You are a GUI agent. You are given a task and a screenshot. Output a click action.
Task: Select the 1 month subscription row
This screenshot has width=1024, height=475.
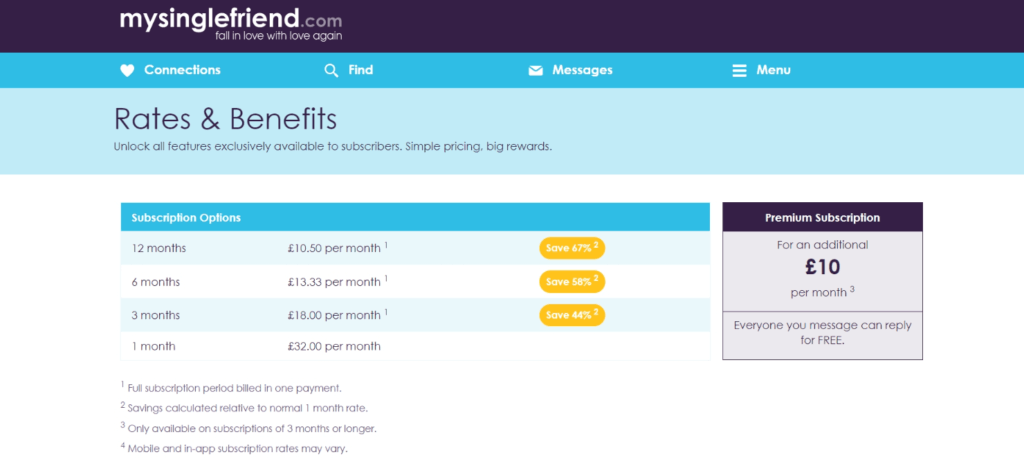[x=415, y=346]
